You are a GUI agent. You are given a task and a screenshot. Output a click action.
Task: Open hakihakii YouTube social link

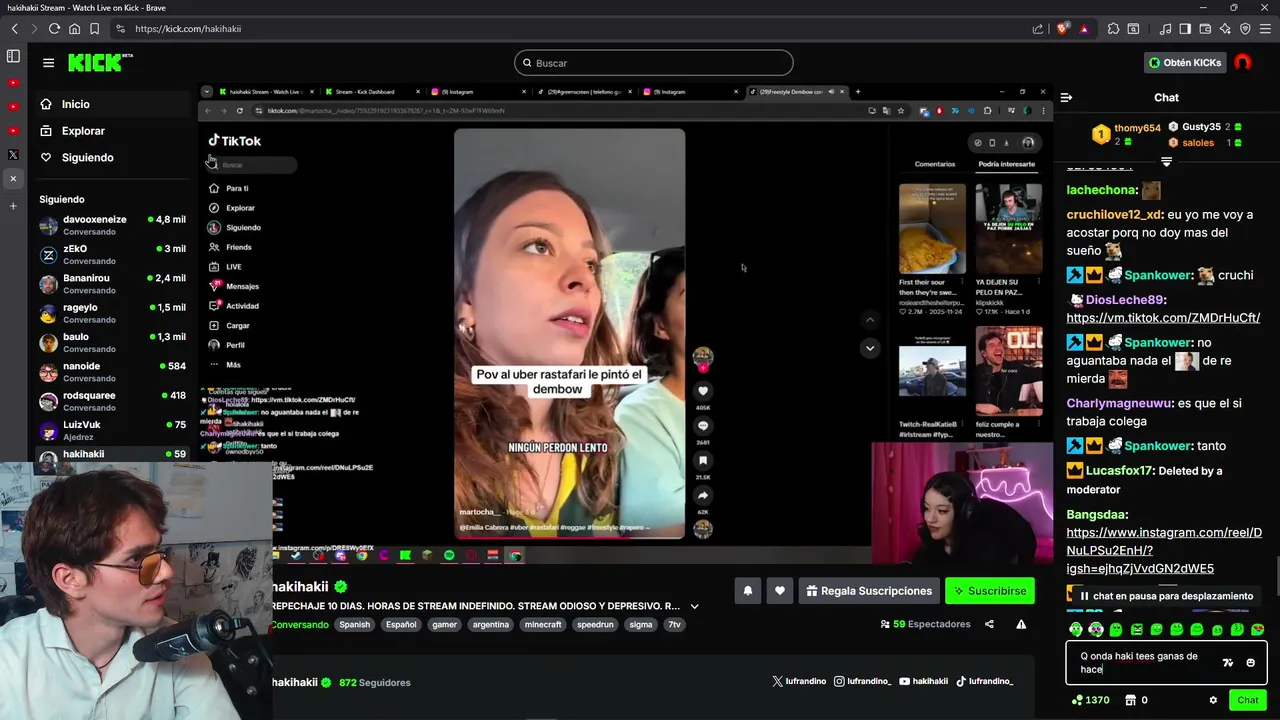point(923,681)
